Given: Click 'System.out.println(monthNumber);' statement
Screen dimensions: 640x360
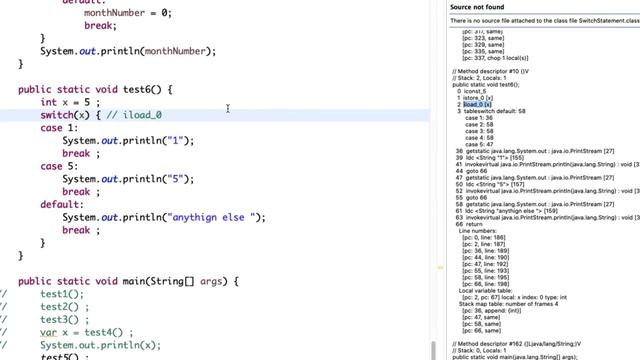Looking at the screenshot, I should point(128,51).
